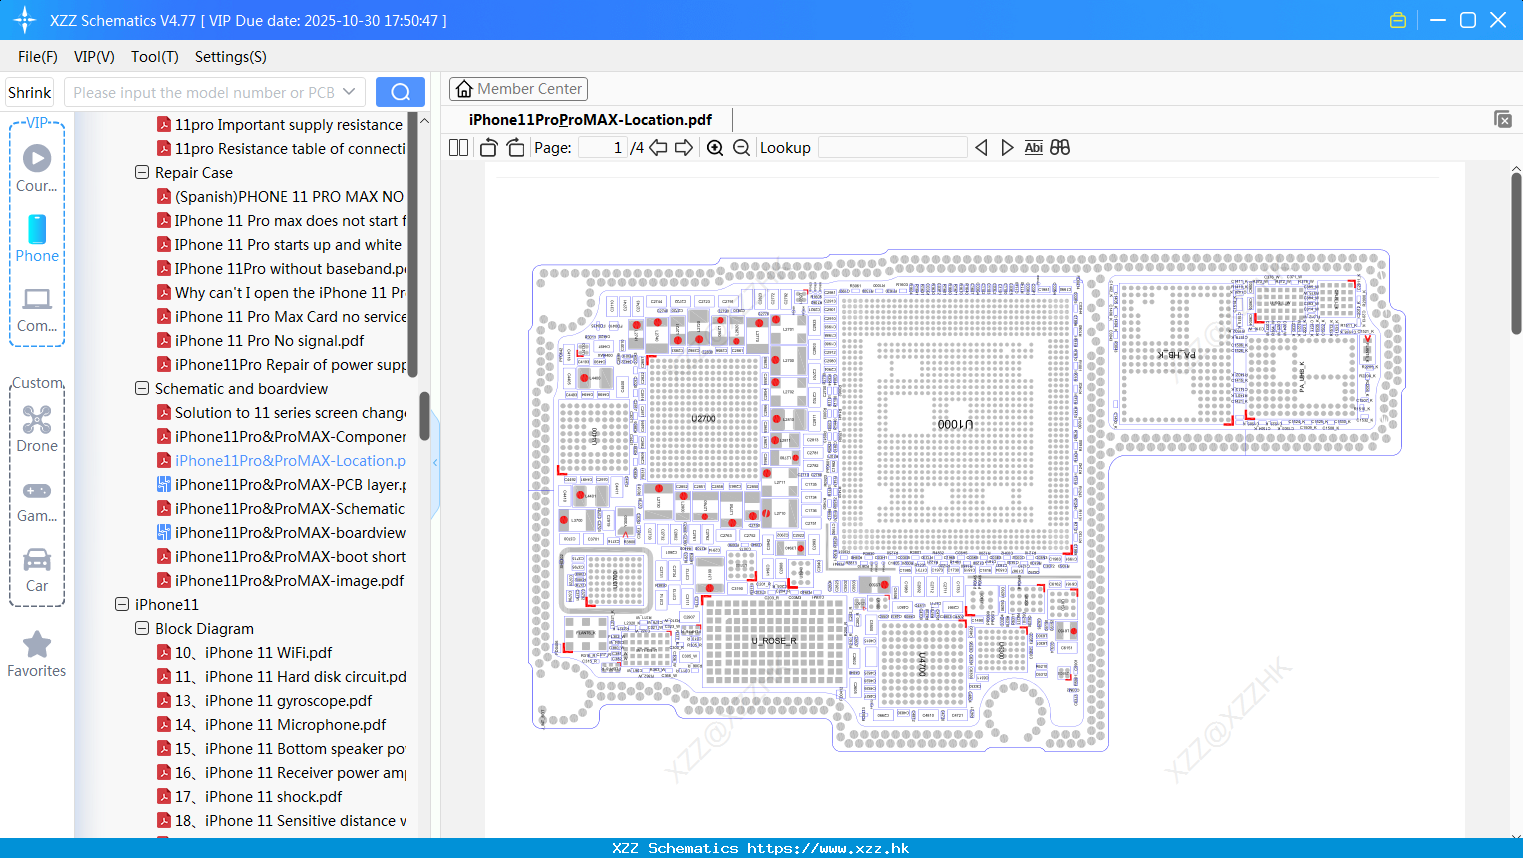The height and width of the screenshot is (858, 1523).
Task: Zoom in on the PDF
Action: click(715, 147)
